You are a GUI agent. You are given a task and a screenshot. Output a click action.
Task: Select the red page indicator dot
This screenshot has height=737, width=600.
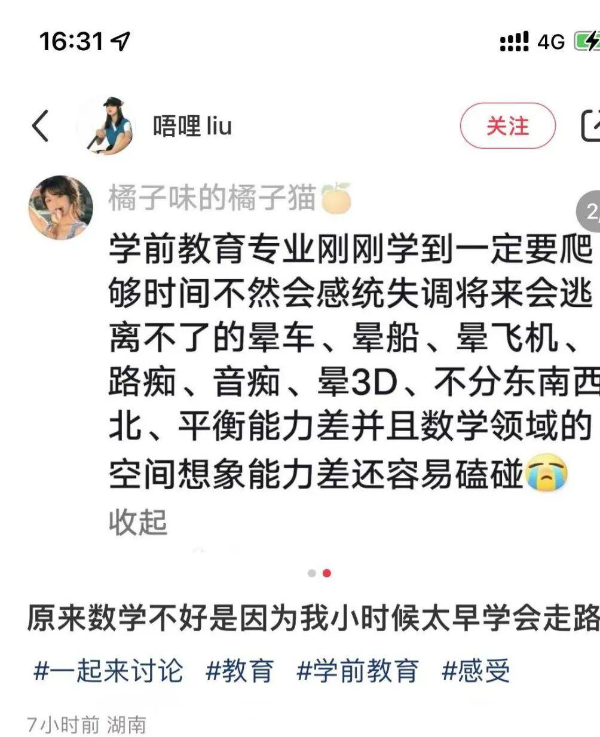(327, 573)
